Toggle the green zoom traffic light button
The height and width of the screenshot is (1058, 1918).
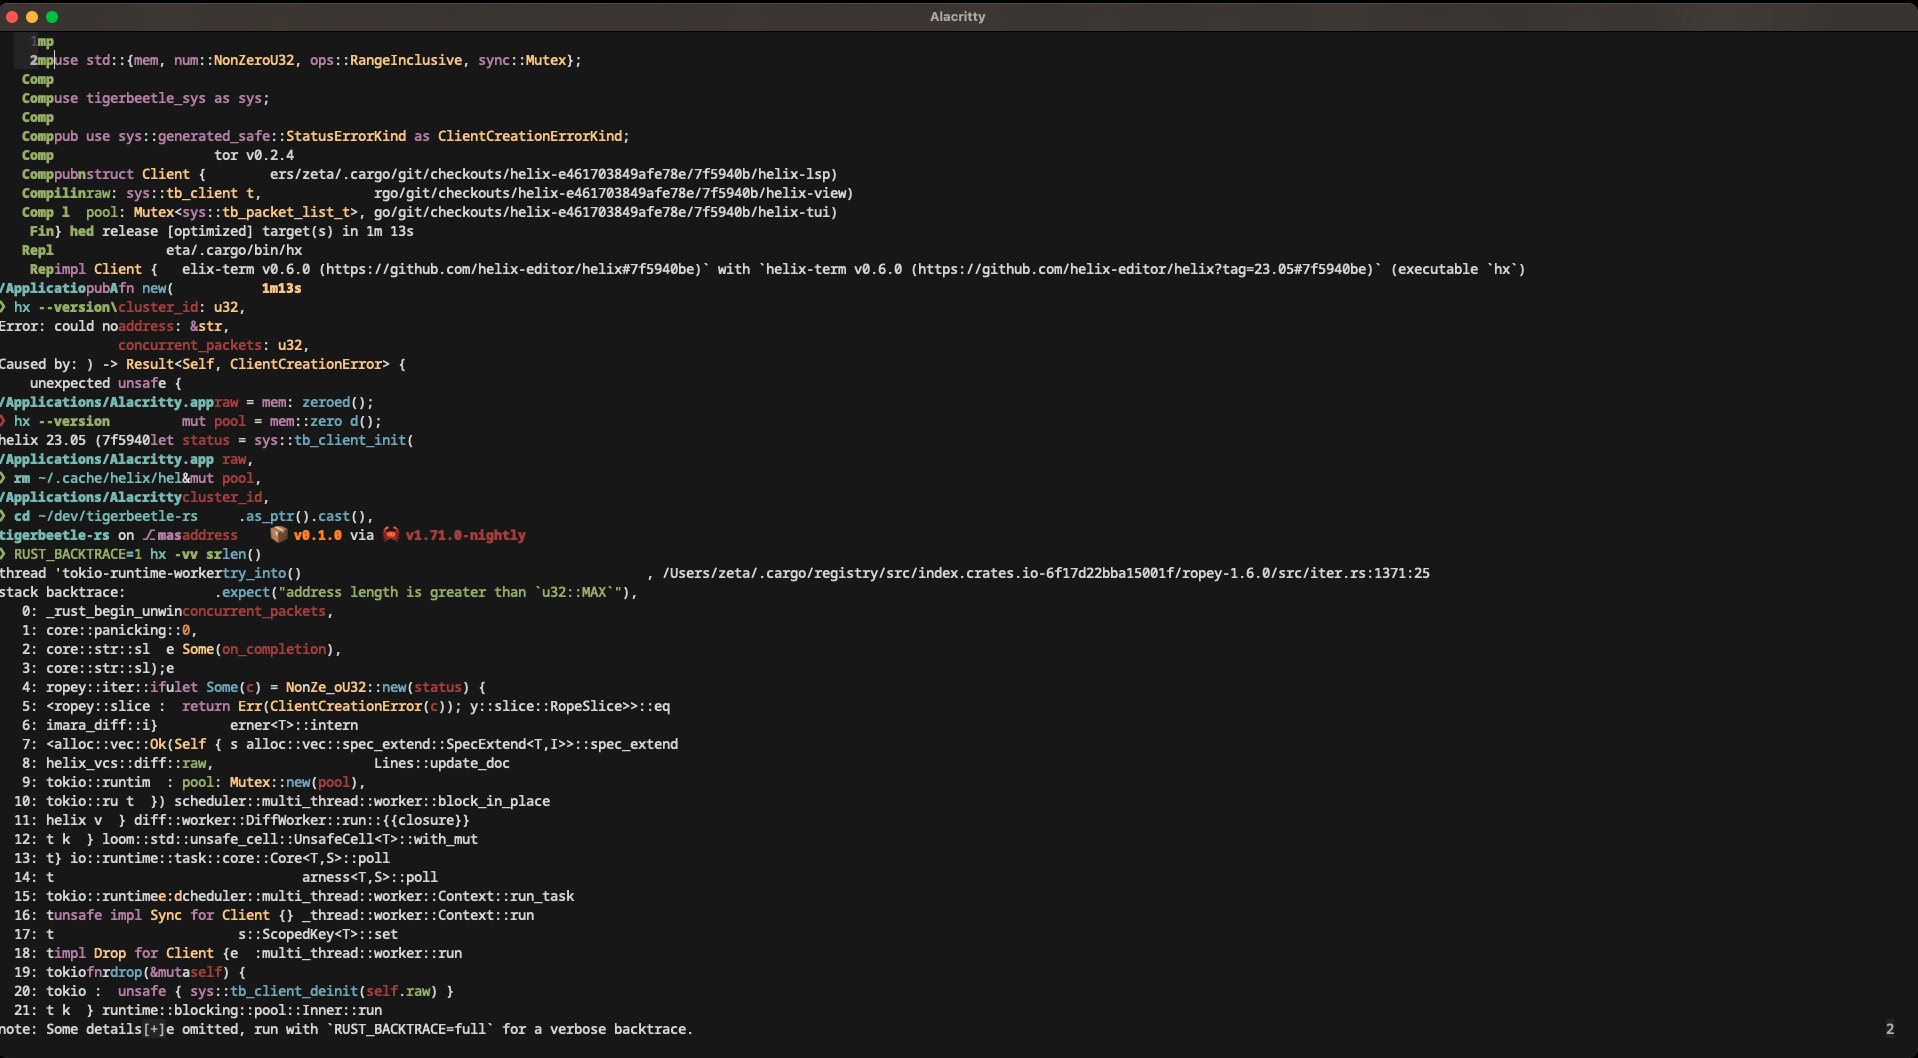pos(52,17)
